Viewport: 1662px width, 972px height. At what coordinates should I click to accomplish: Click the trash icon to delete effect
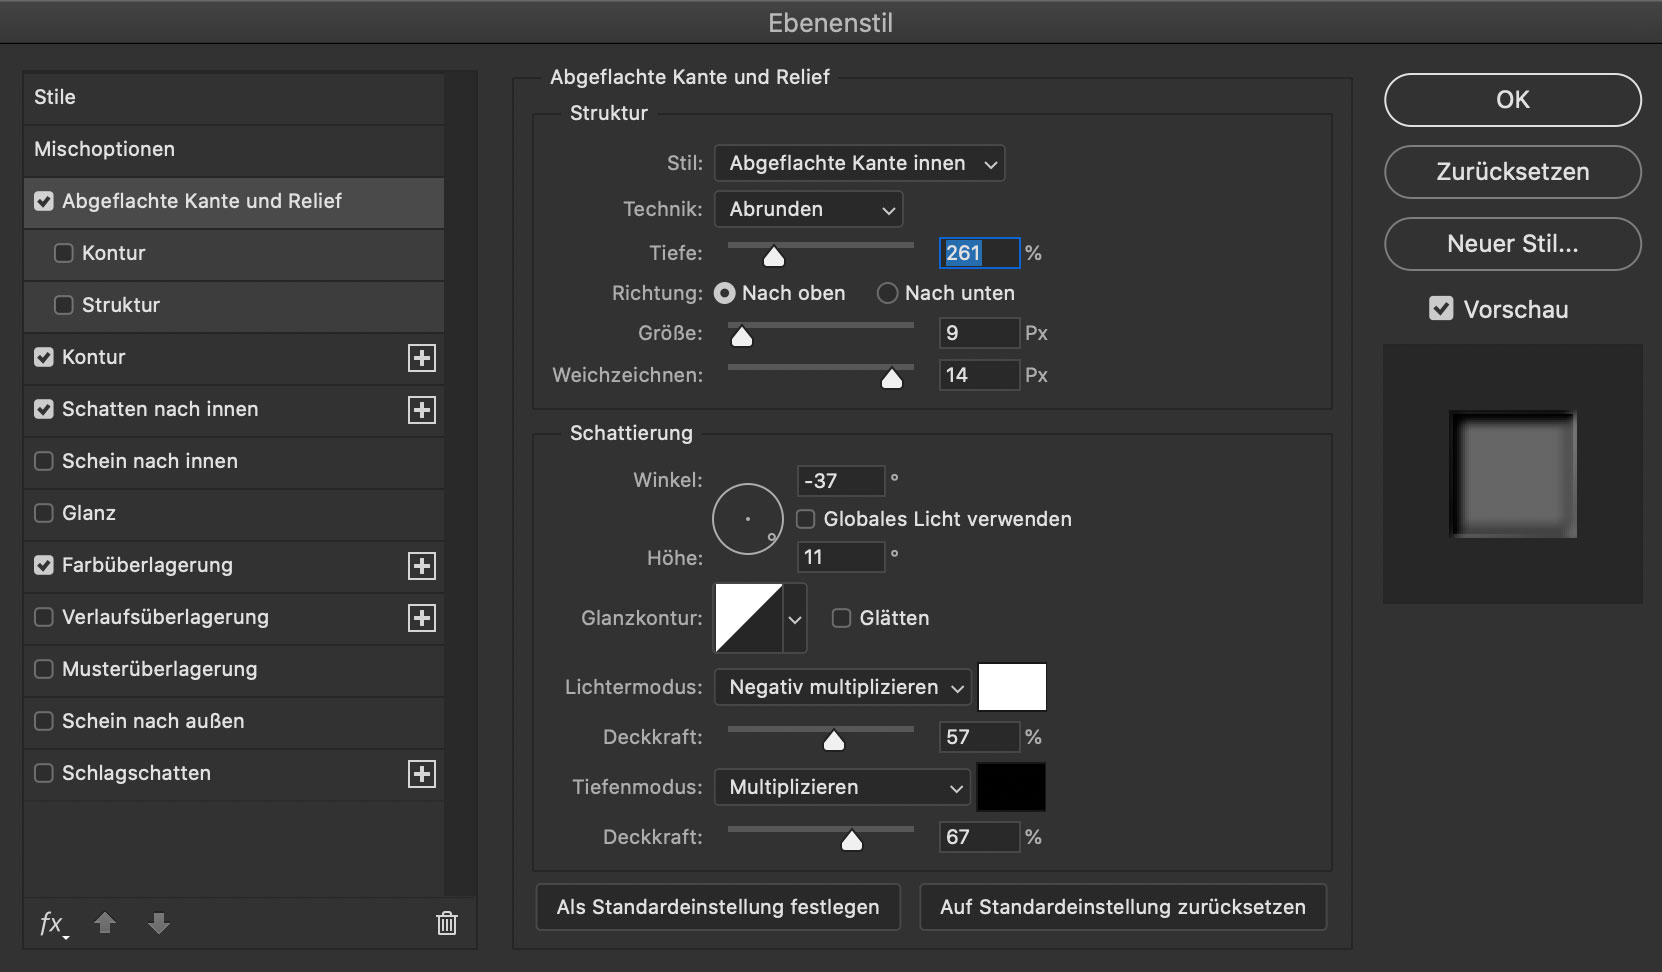pos(447,923)
